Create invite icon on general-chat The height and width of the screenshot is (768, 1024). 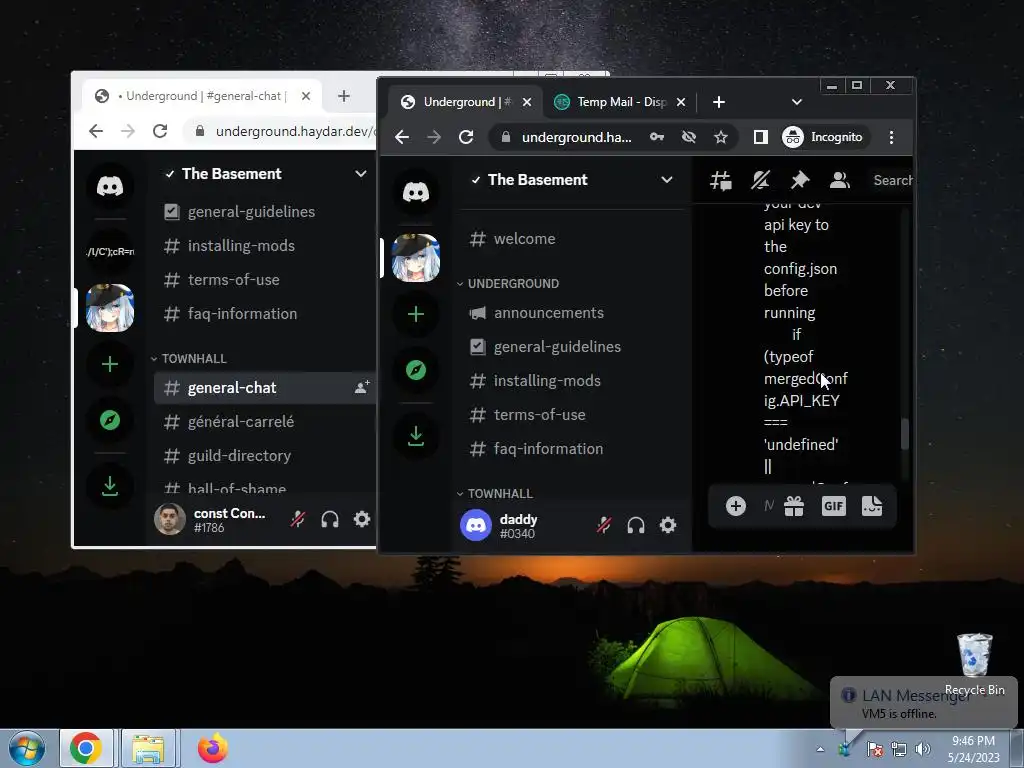[x=362, y=387]
